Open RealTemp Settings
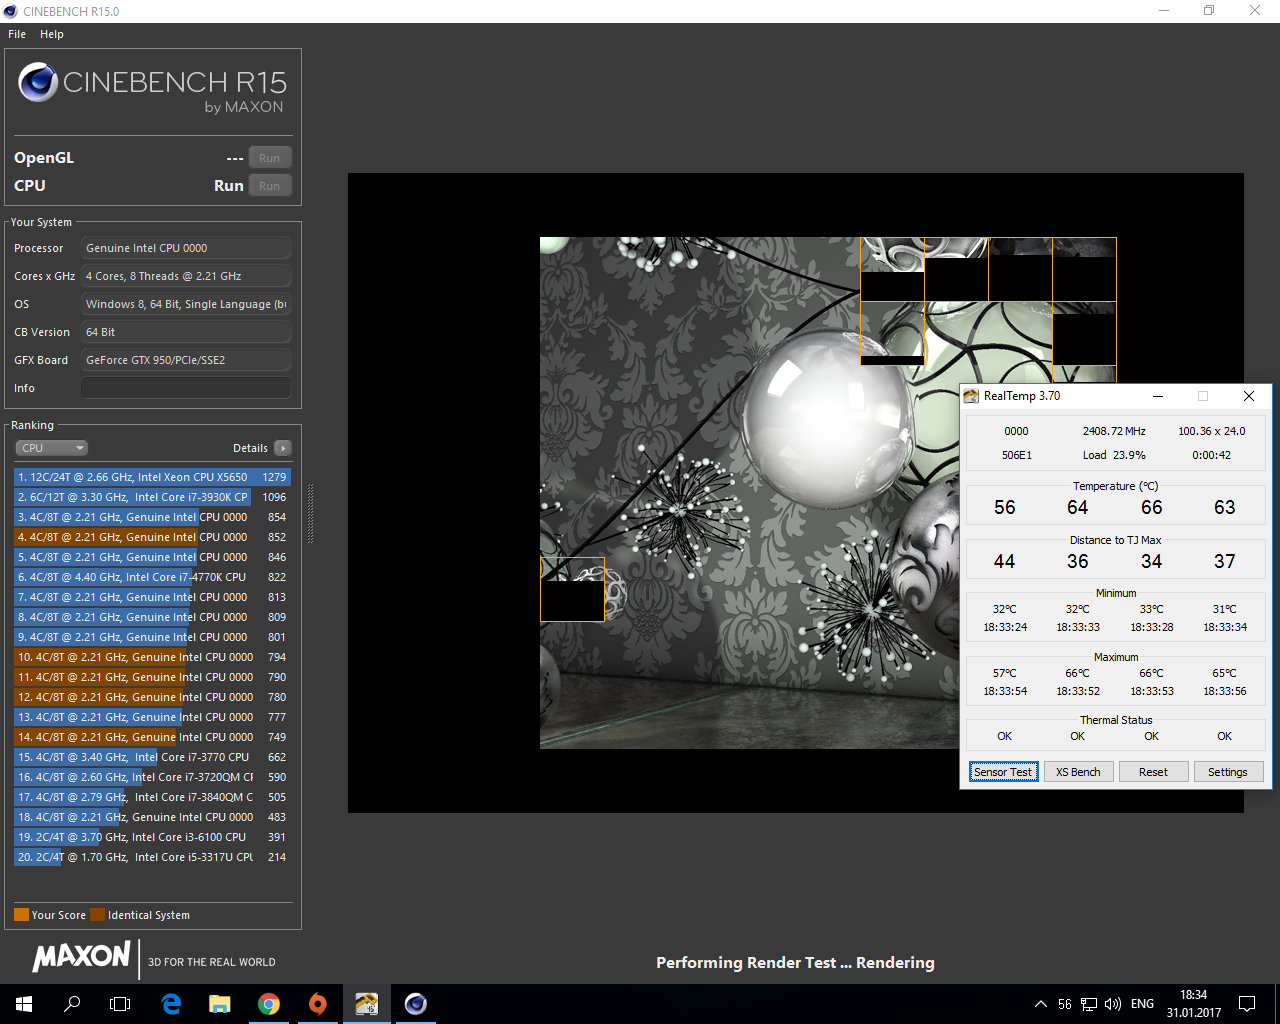The height and width of the screenshot is (1024, 1280). (x=1227, y=772)
